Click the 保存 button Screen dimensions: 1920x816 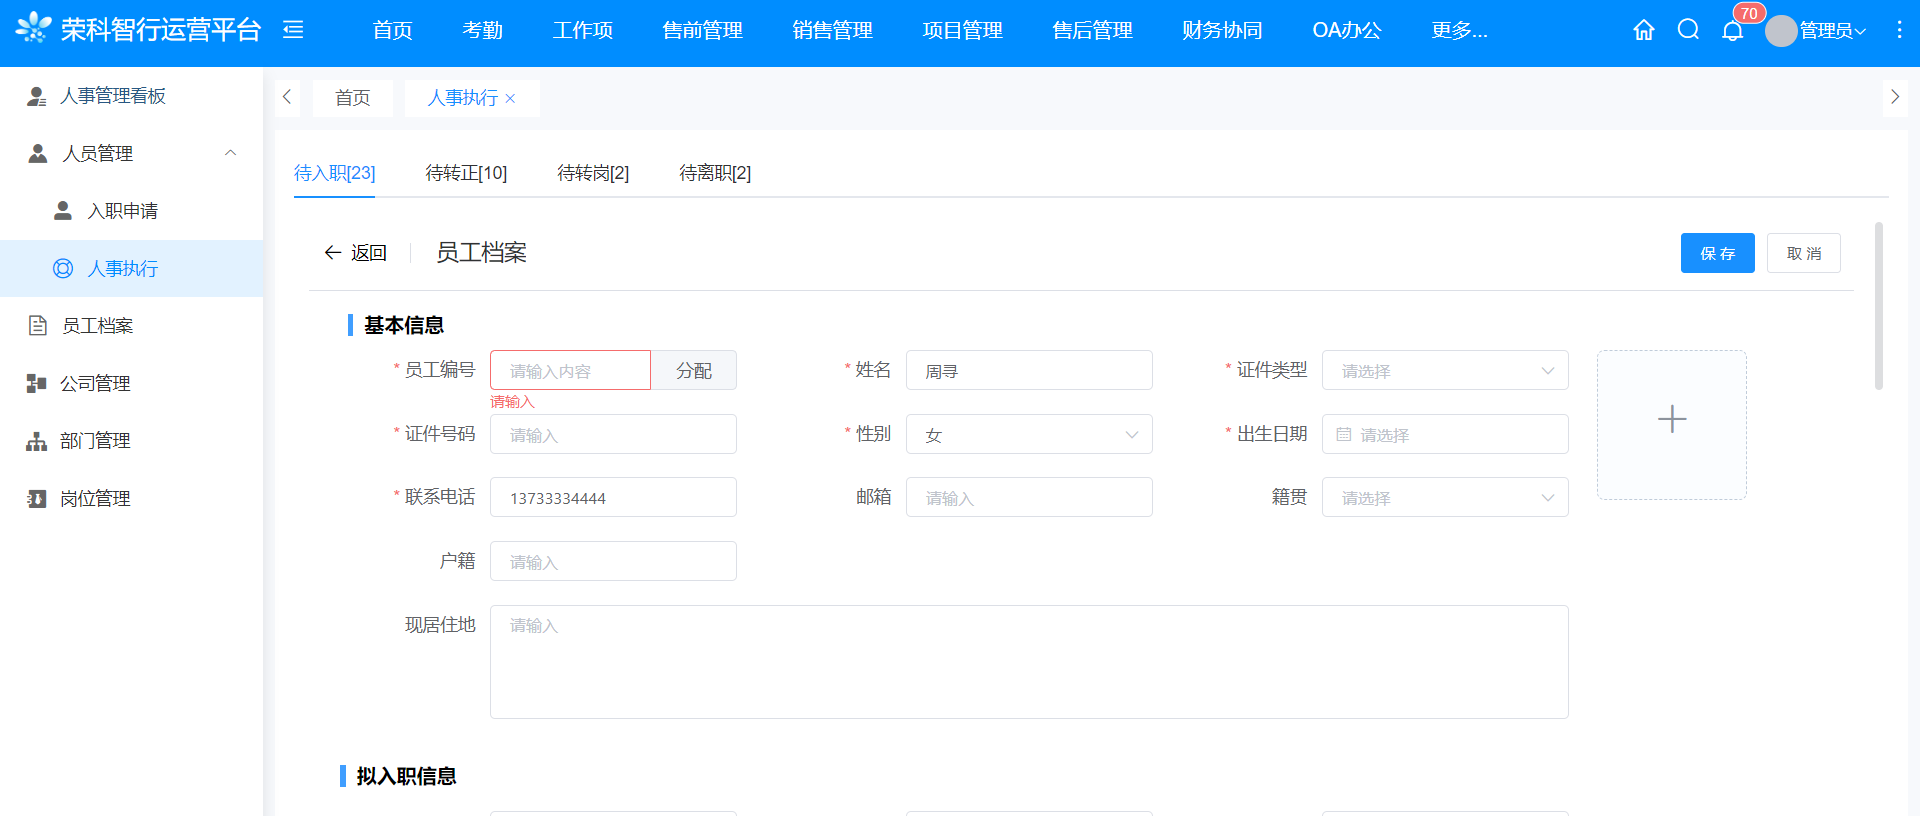(x=1716, y=254)
